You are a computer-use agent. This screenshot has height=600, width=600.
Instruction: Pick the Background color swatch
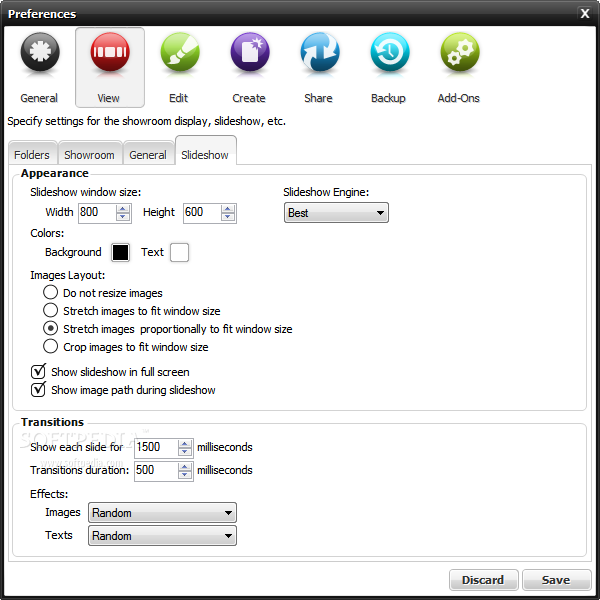[120, 253]
